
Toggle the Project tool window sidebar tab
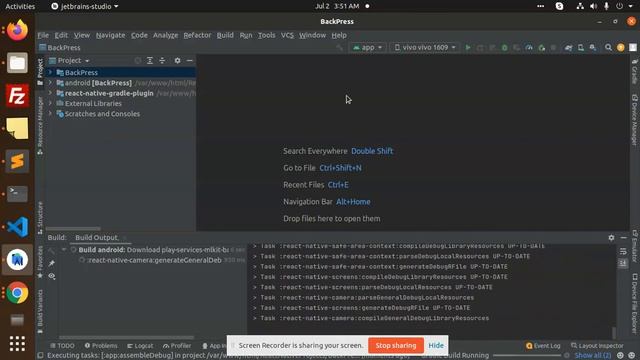click(40, 71)
